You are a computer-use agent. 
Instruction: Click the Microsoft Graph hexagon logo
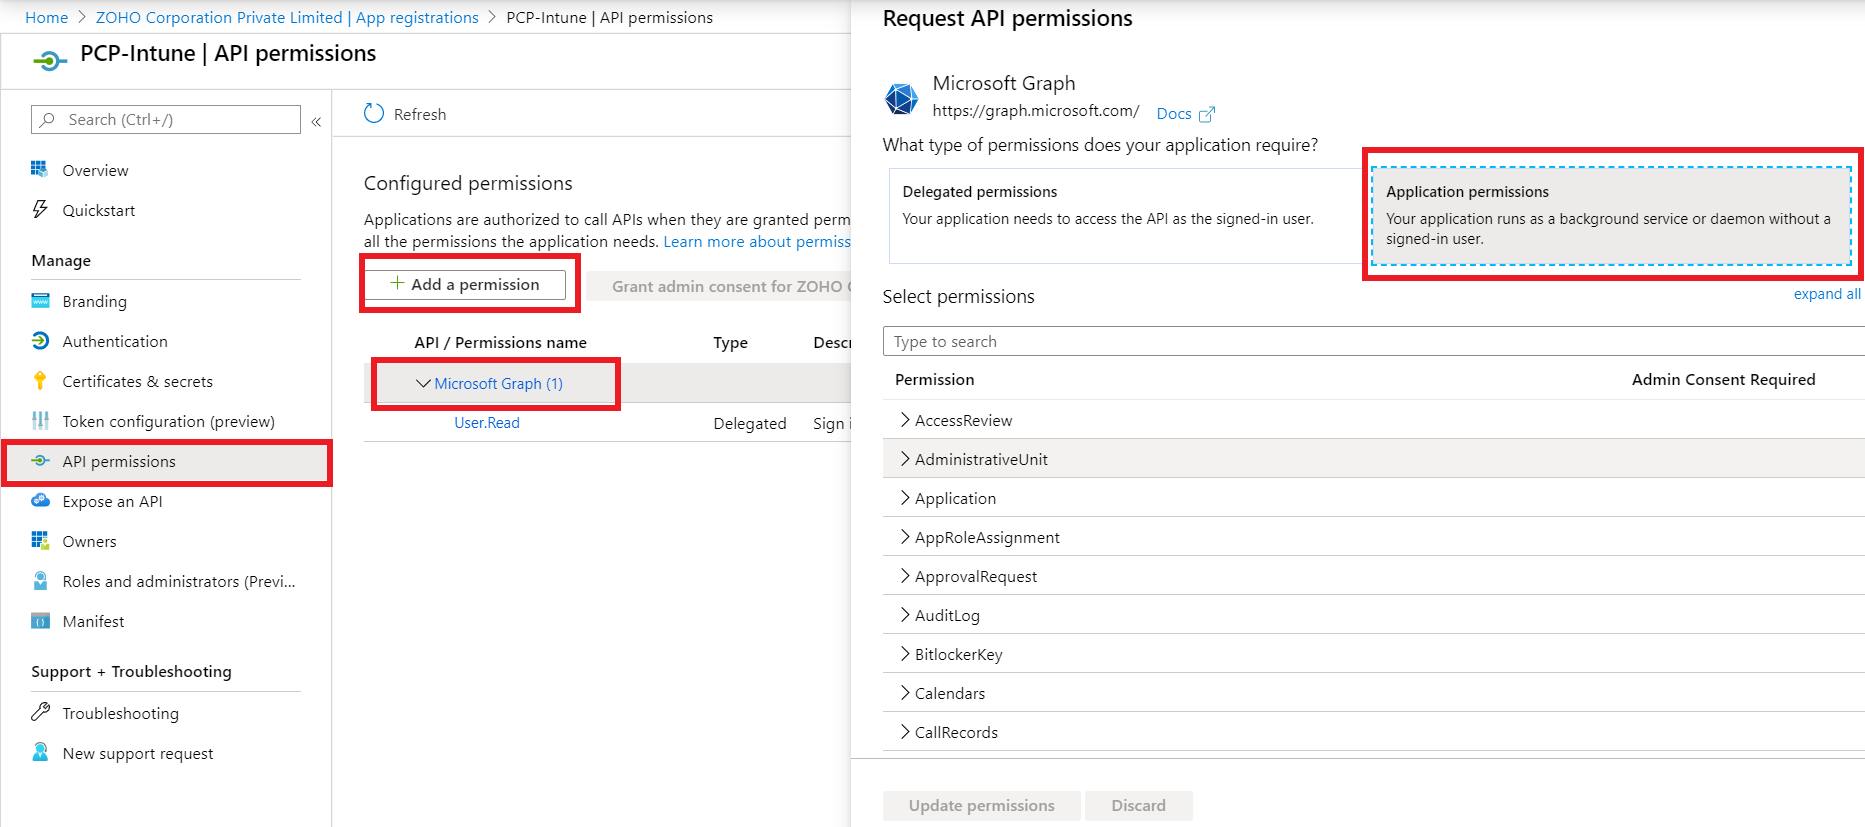click(x=901, y=98)
